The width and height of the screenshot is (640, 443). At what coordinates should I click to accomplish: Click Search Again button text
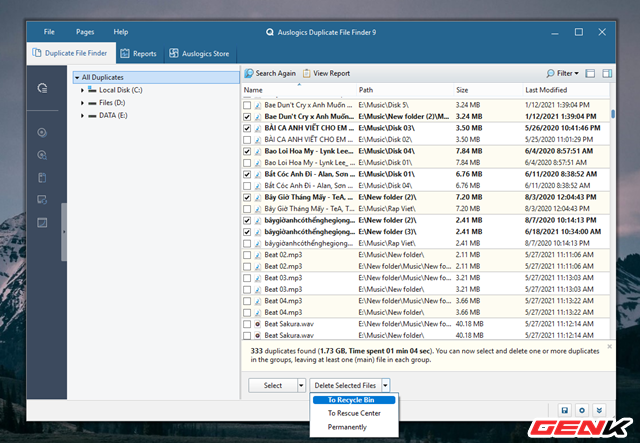pyautogui.click(x=276, y=73)
